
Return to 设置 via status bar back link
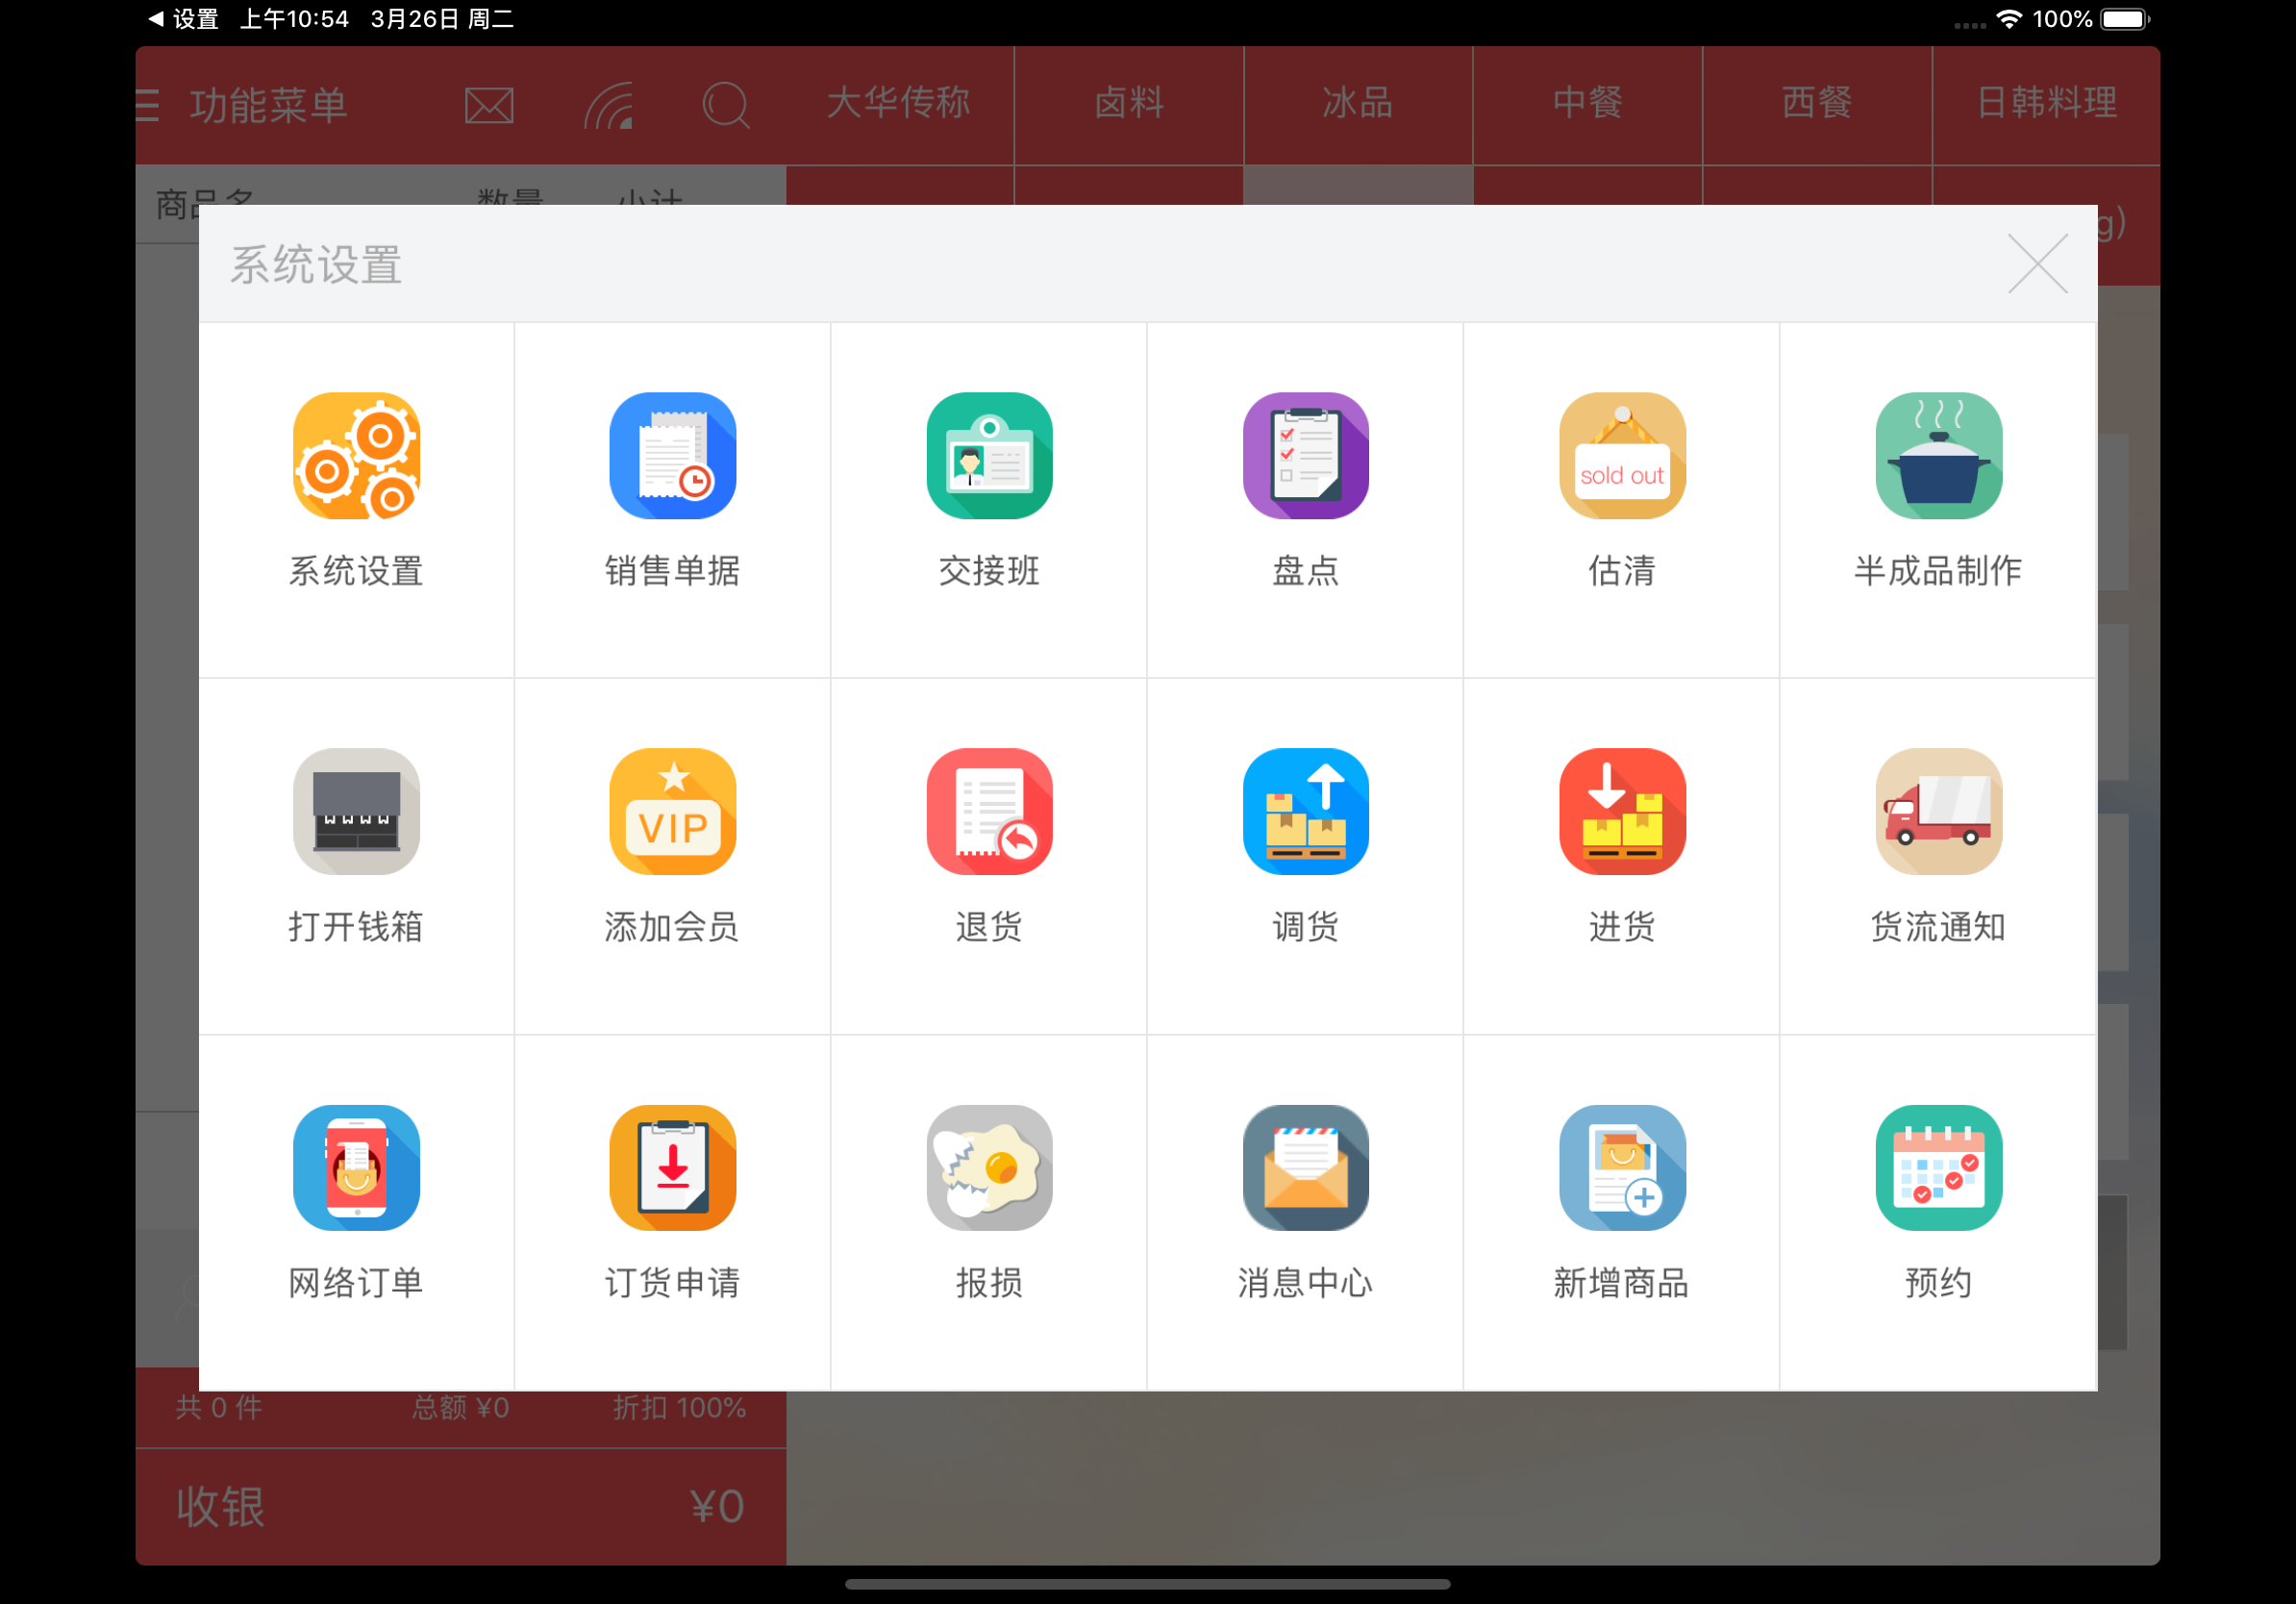[x=185, y=19]
